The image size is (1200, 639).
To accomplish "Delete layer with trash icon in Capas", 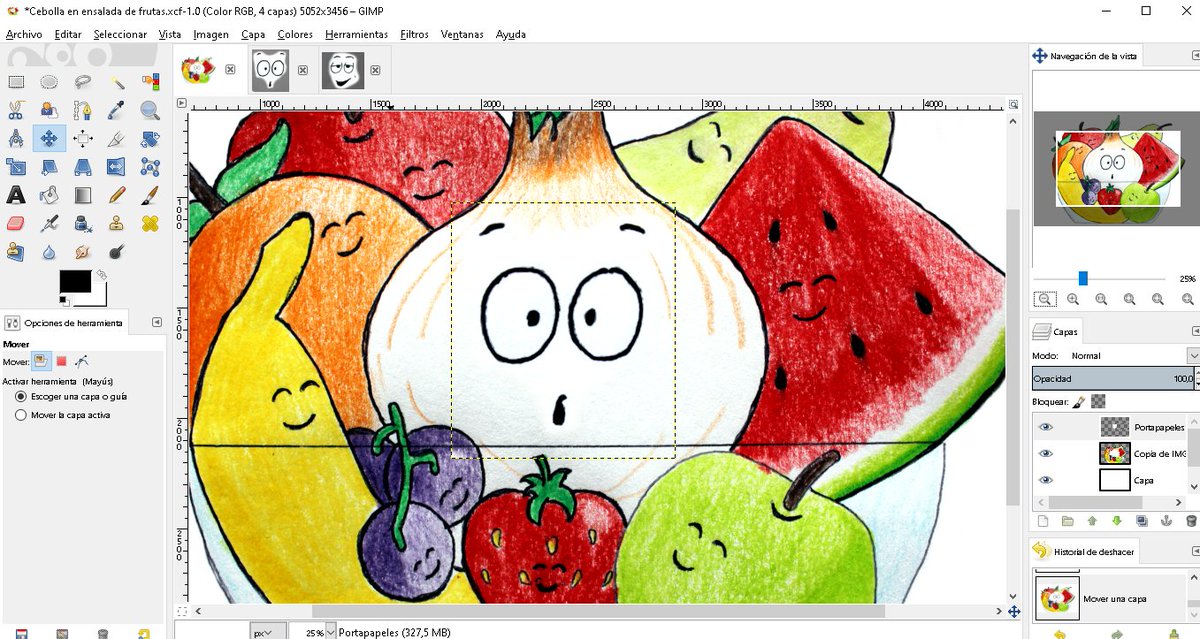I will 1190,521.
